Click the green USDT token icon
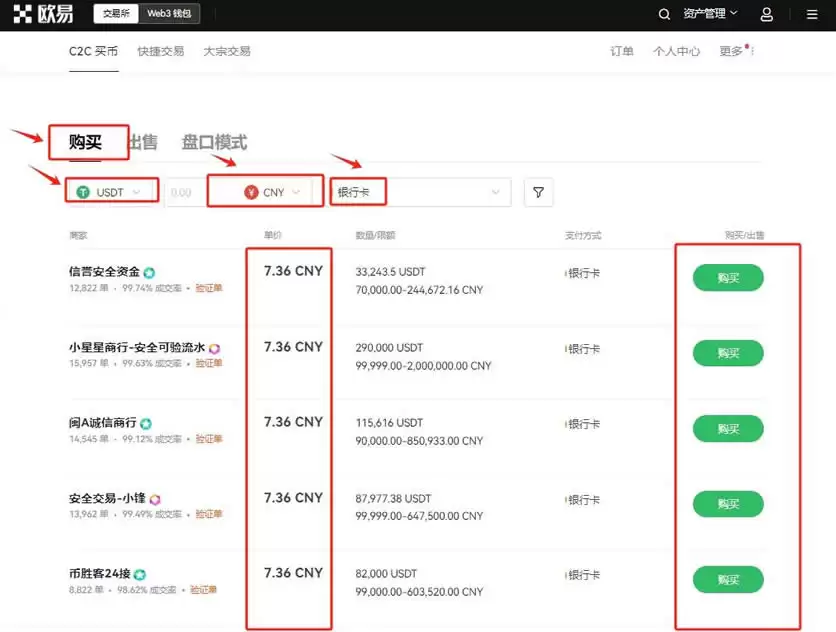This screenshot has width=836, height=632. click(81, 191)
